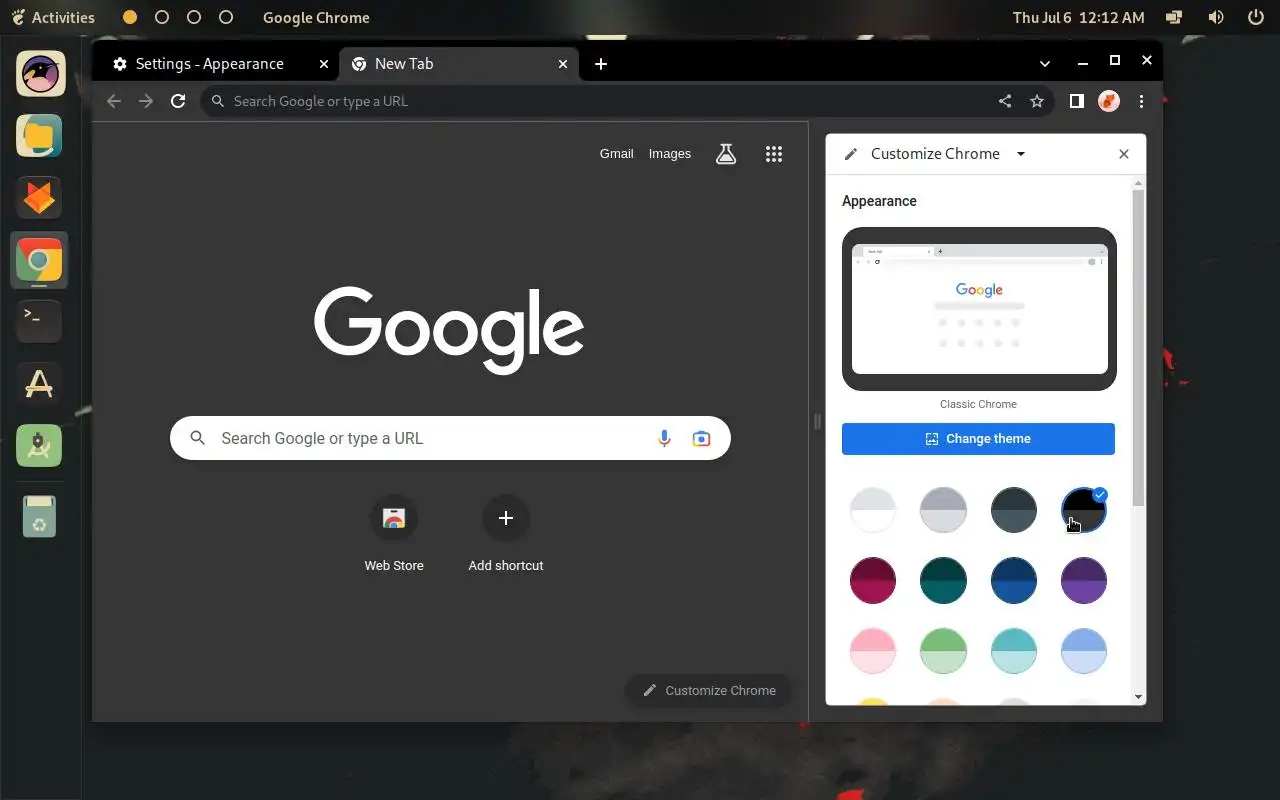Viewport: 1280px width, 800px height.
Task: Open a new tab with plus button
Action: click(x=601, y=64)
